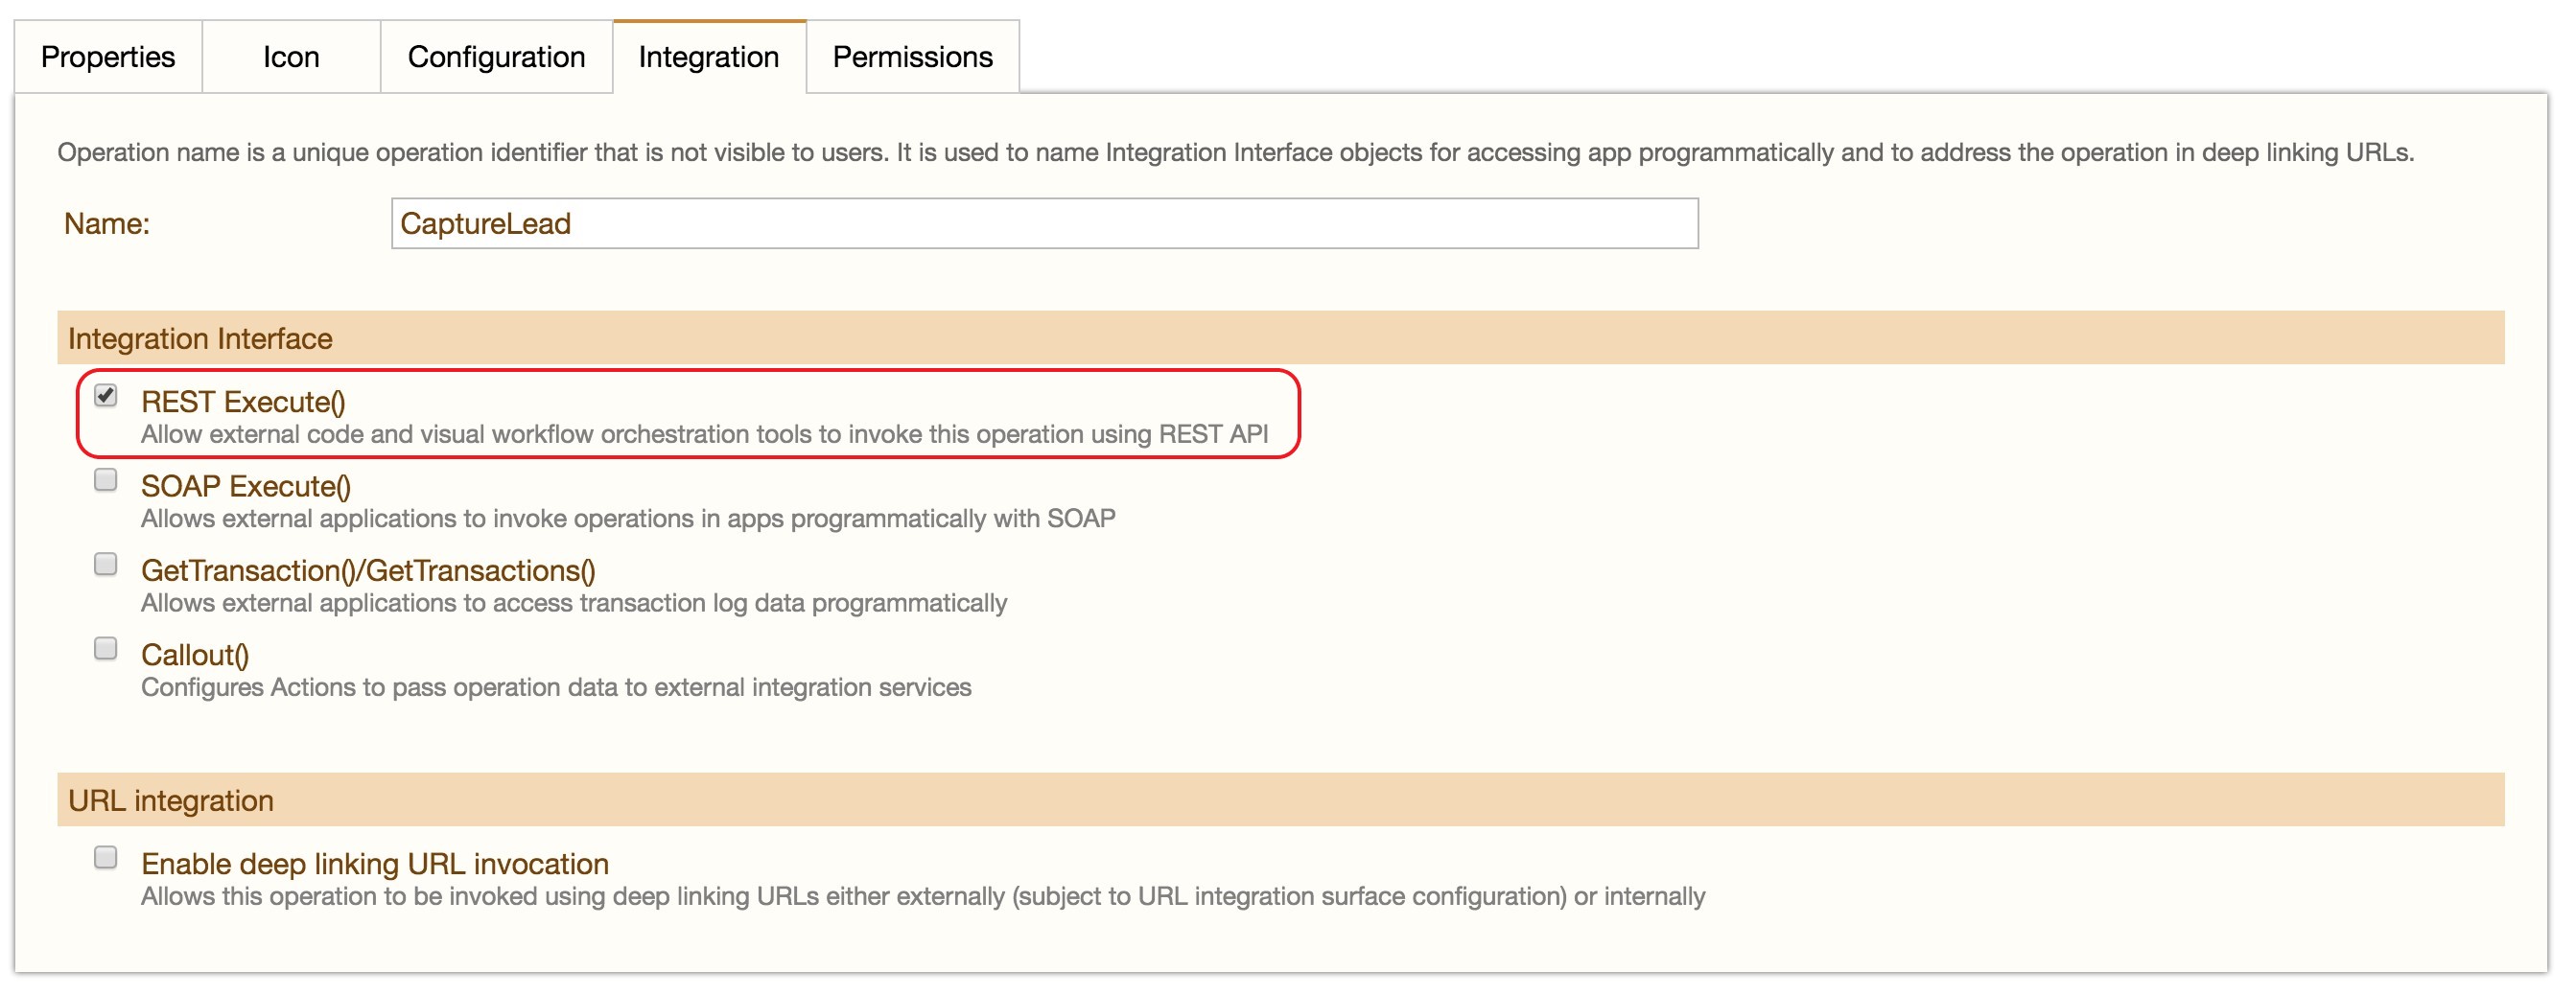
Task: Tick the GetTransaction()/GetTransactions() checkbox
Action: coord(106,565)
